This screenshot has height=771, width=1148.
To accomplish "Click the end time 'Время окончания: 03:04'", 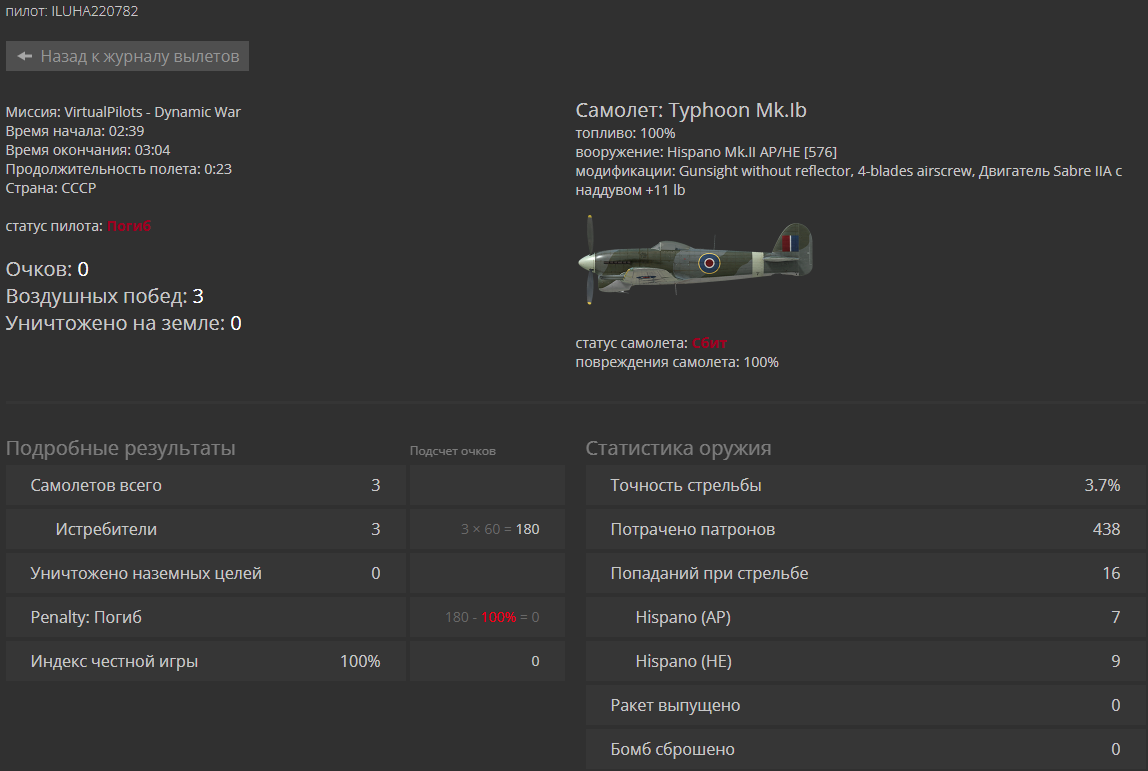I will 88,150.
